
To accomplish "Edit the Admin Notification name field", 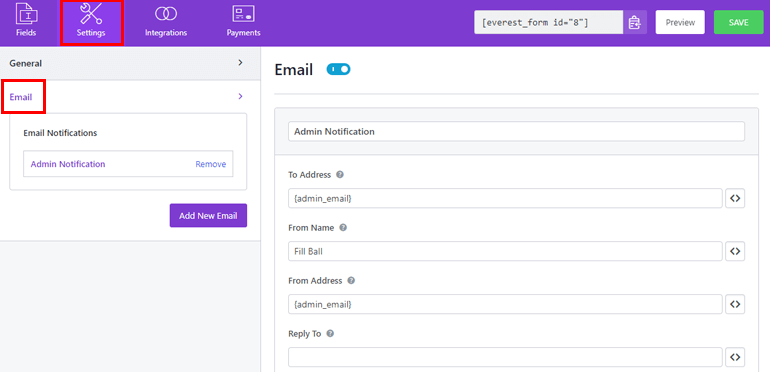I will coord(516,132).
